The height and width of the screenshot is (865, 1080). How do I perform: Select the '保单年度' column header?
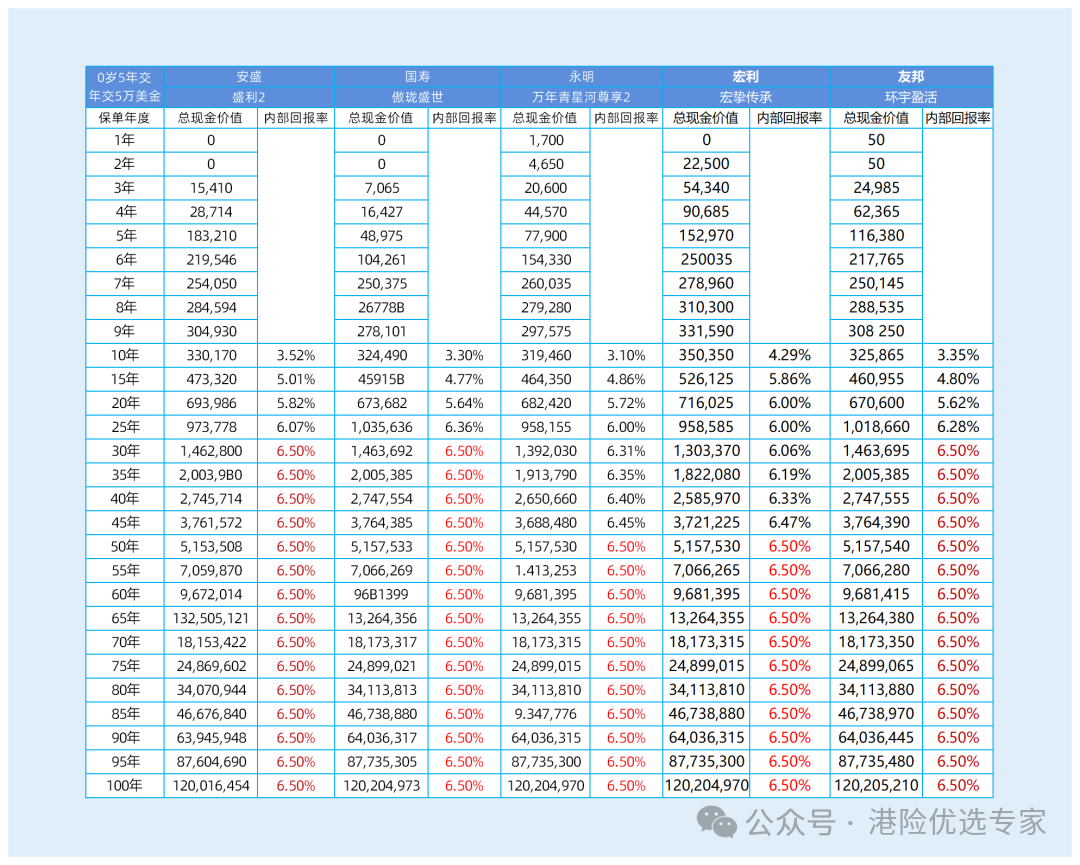point(125,118)
